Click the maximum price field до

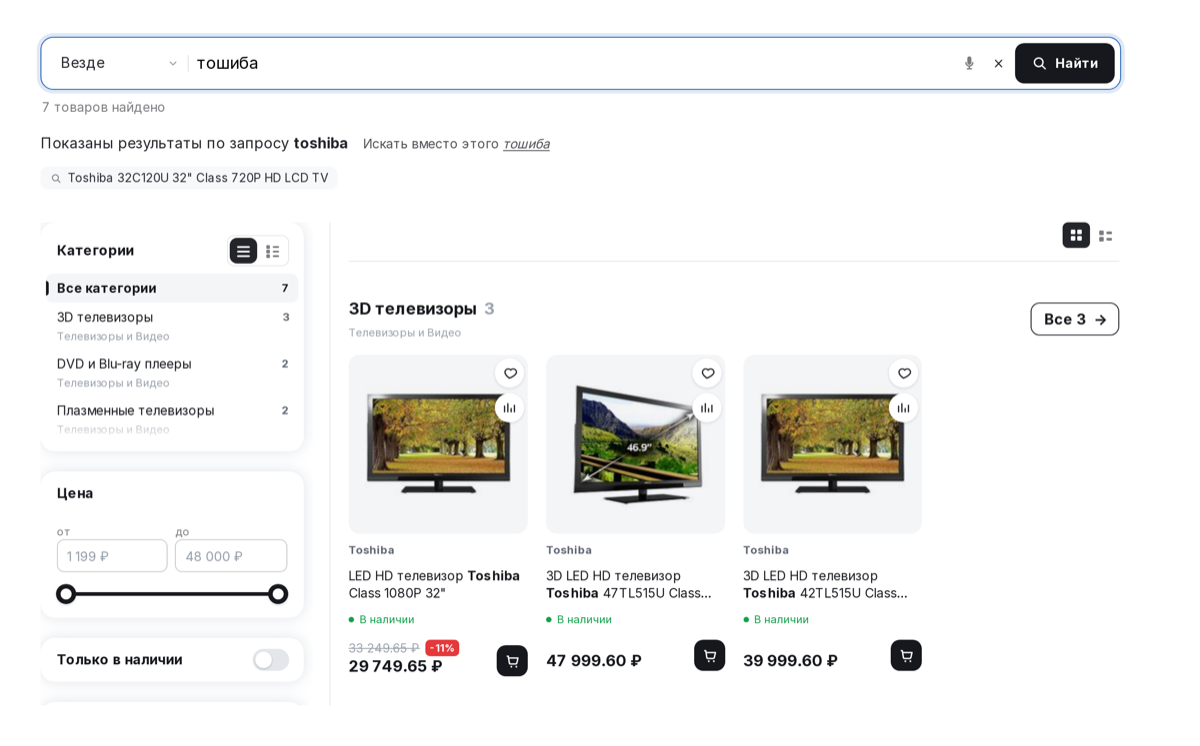click(x=231, y=556)
